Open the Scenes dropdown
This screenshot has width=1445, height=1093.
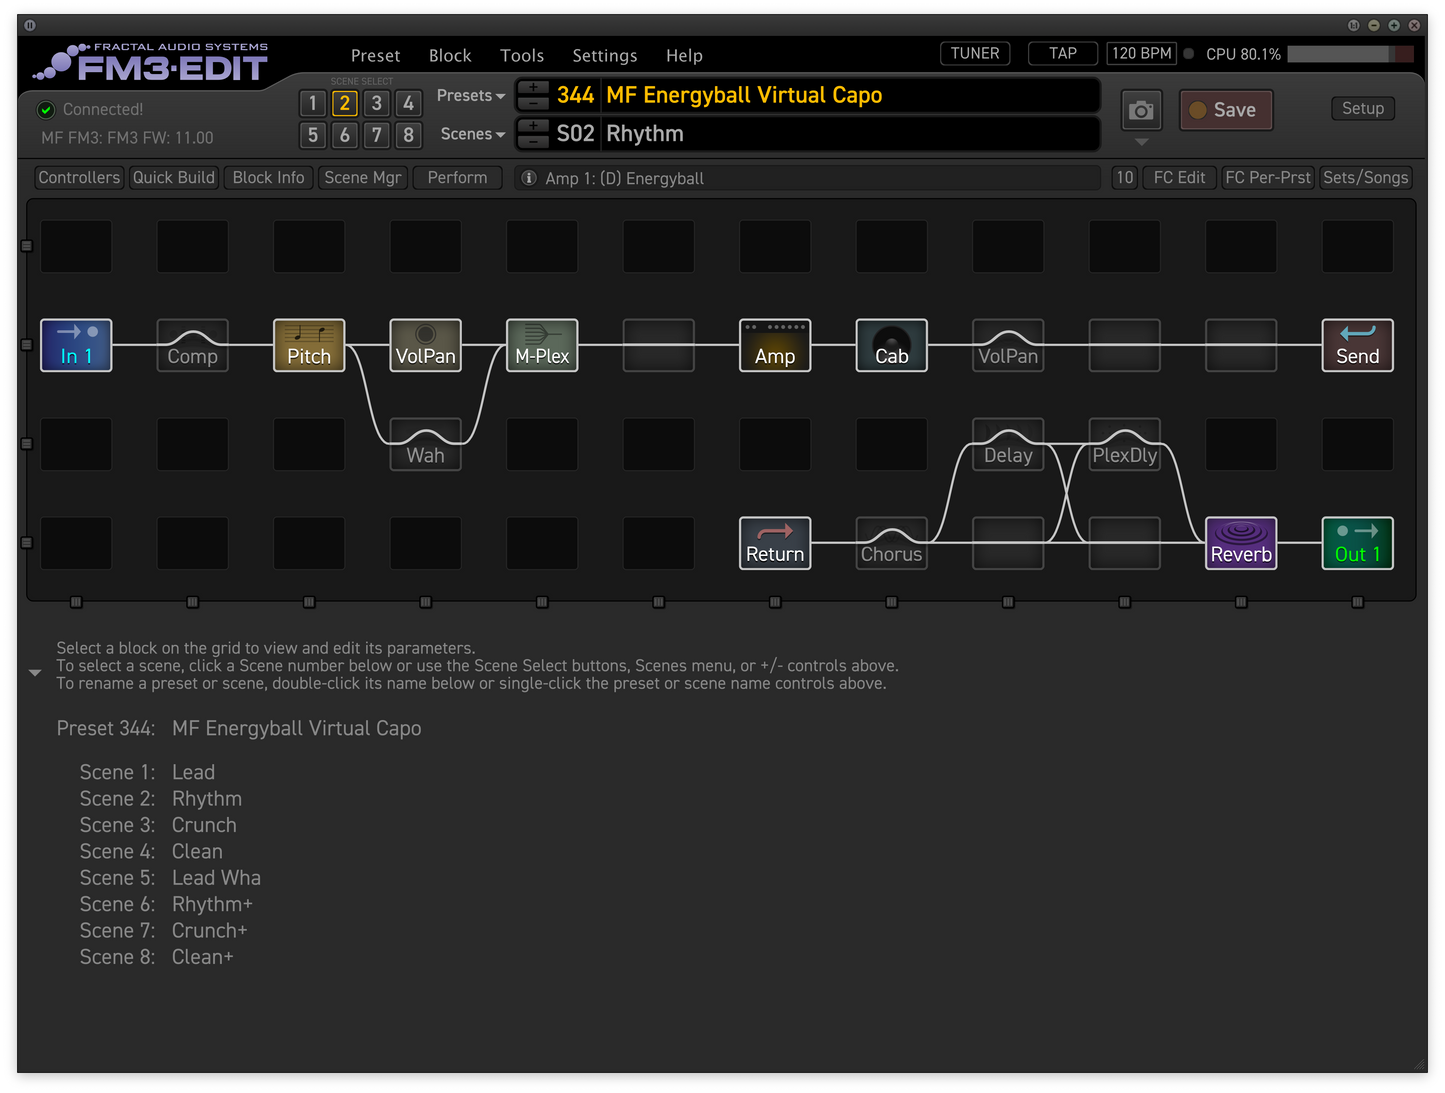pyautogui.click(x=472, y=134)
